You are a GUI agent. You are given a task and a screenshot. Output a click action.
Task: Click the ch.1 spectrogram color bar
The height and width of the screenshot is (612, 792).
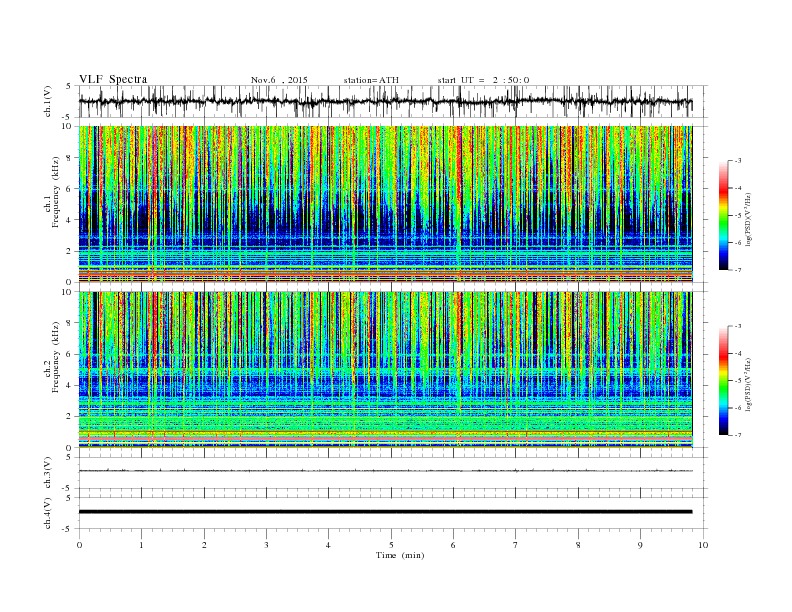coord(723,216)
